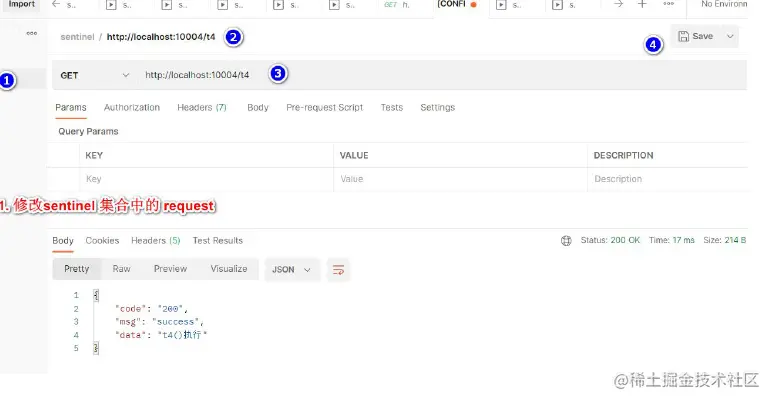Open the JSON format dropdown
The image size is (773, 403).
[291, 270]
